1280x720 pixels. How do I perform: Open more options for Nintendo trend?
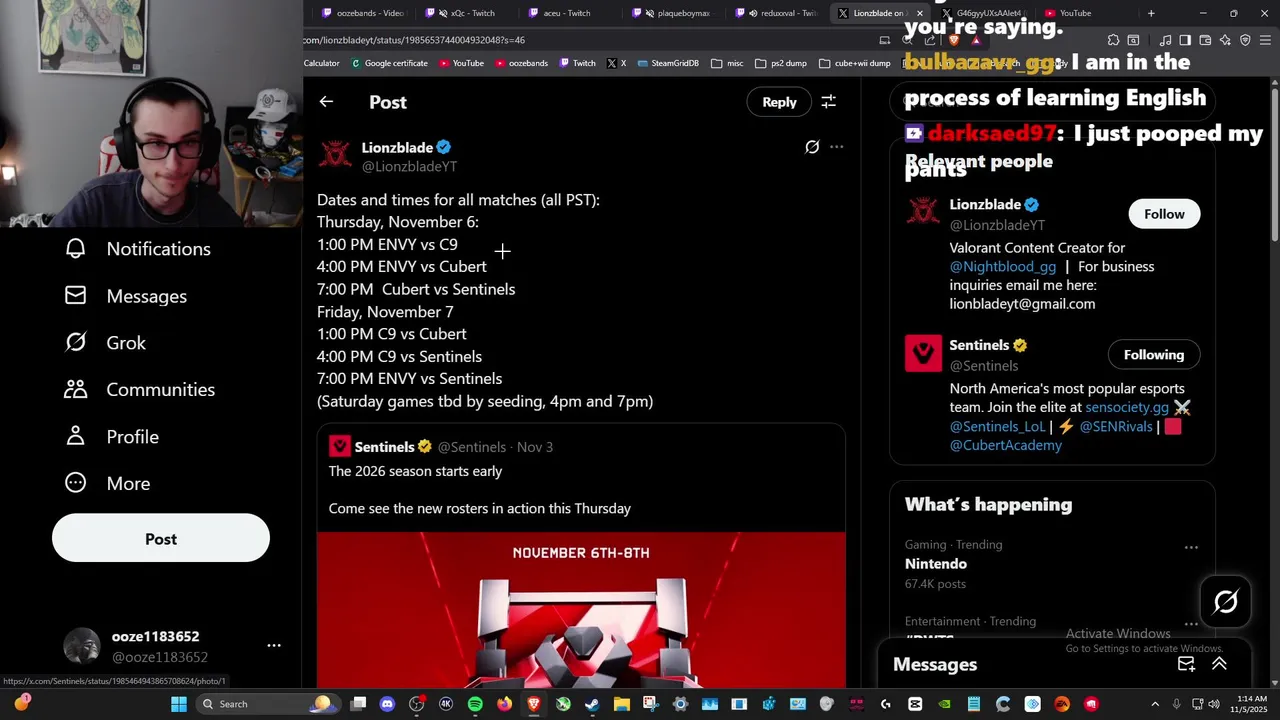[1191, 547]
